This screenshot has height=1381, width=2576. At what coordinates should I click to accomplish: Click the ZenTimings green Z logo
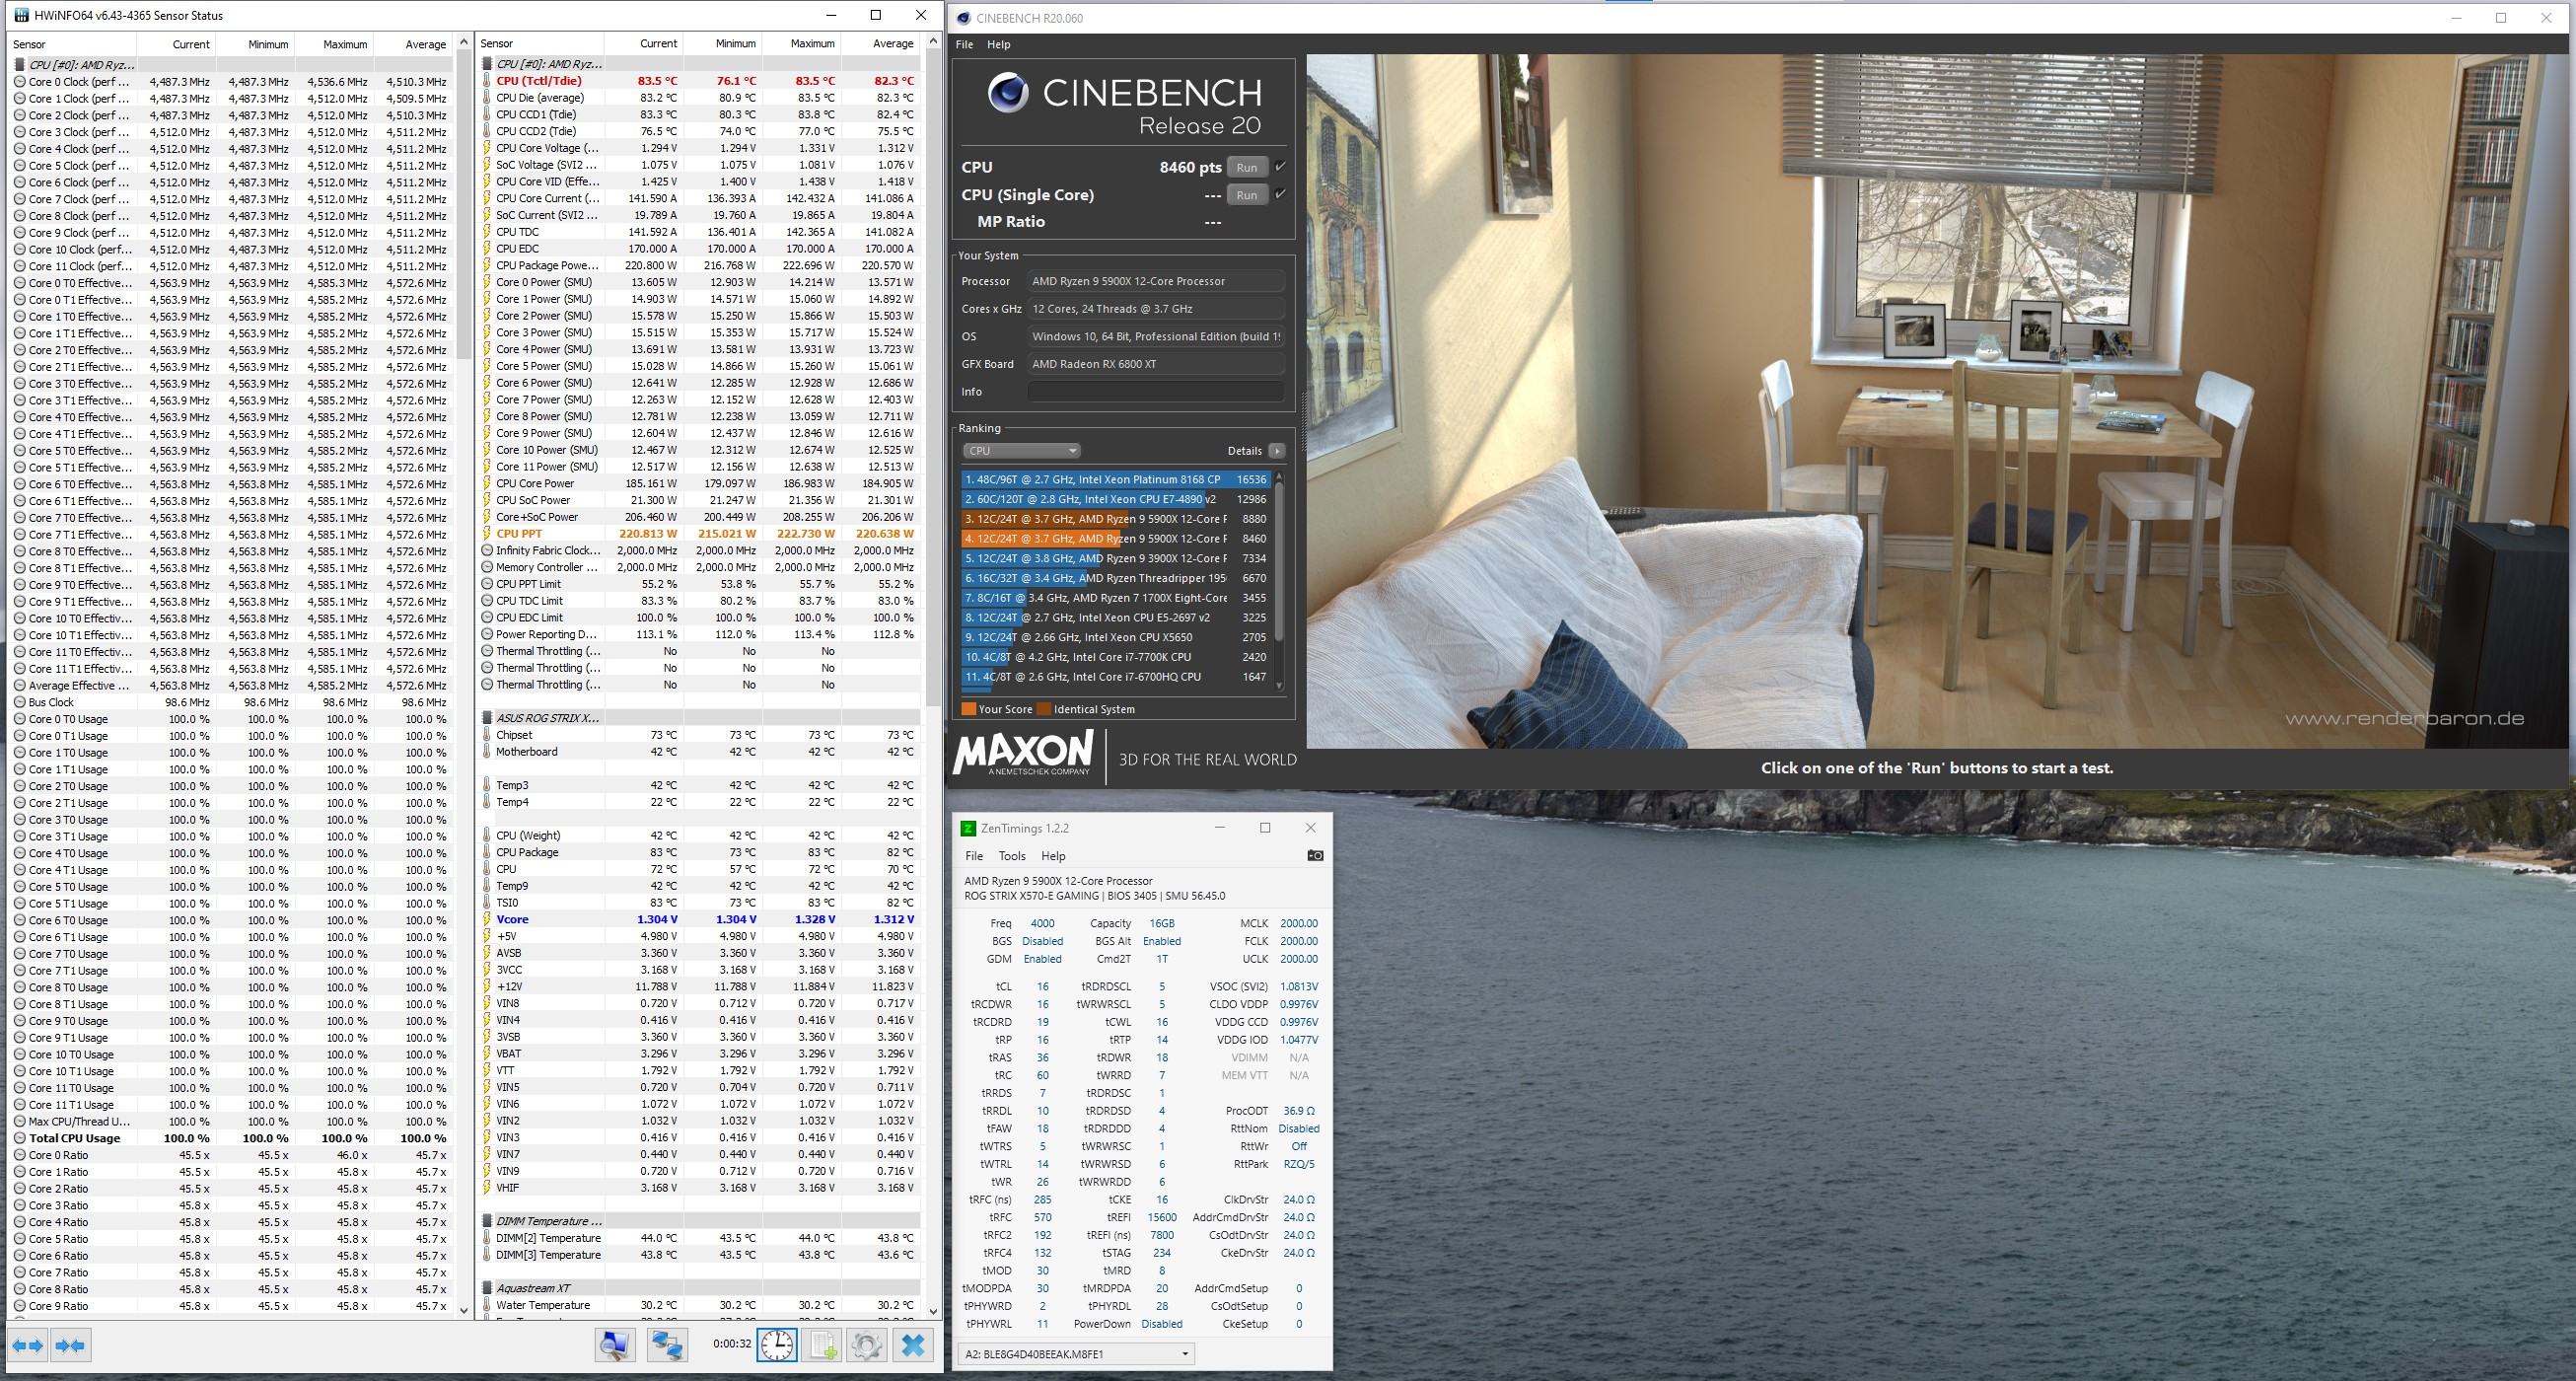tap(967, 828)
